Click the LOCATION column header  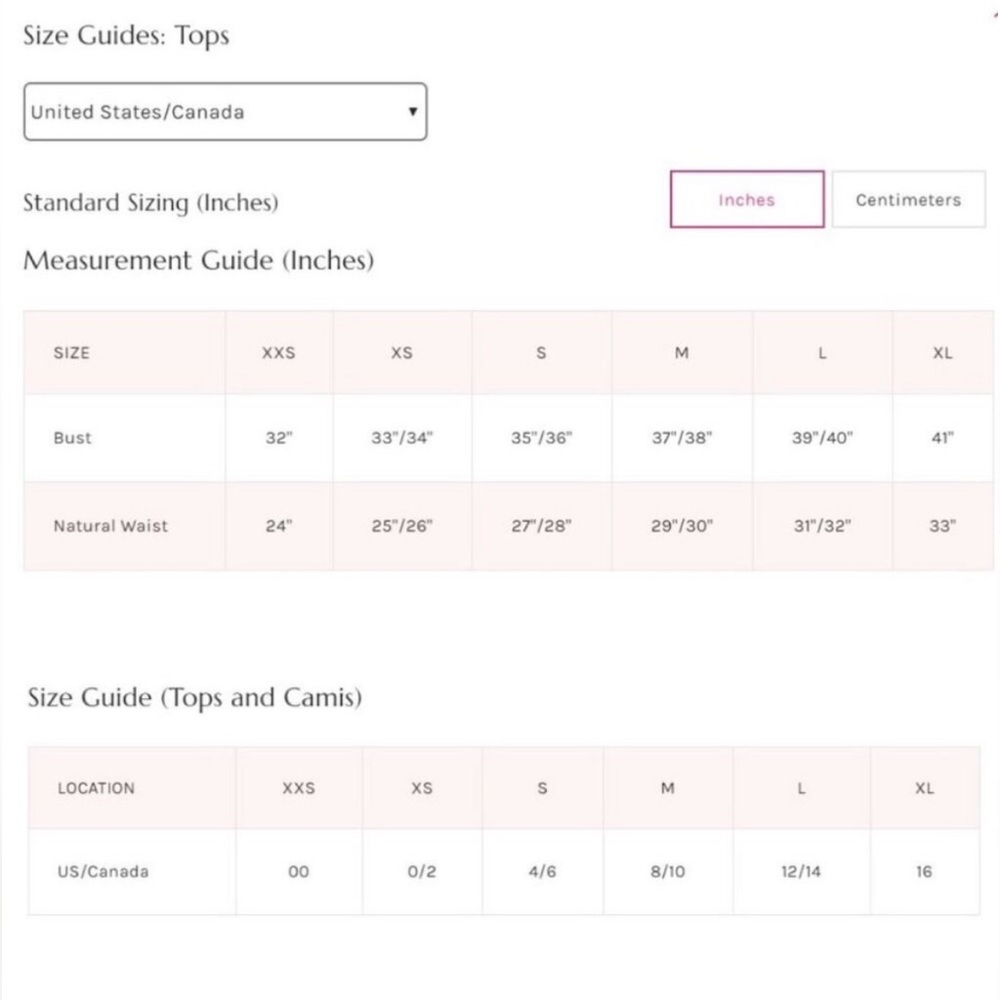(96, 788)
